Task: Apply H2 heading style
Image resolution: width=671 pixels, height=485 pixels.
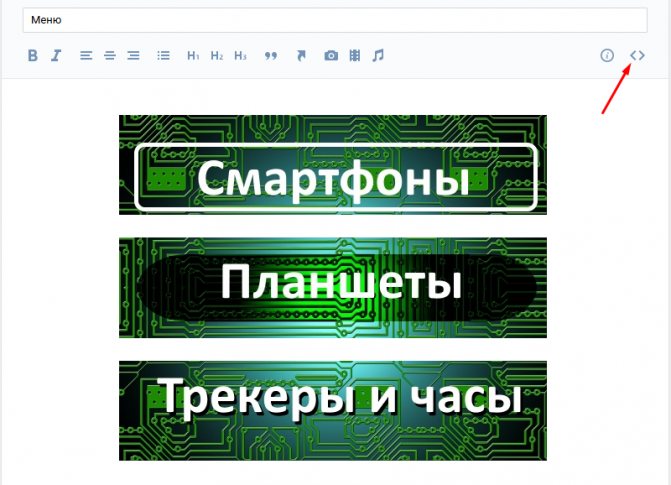Action: coord(217,56)
